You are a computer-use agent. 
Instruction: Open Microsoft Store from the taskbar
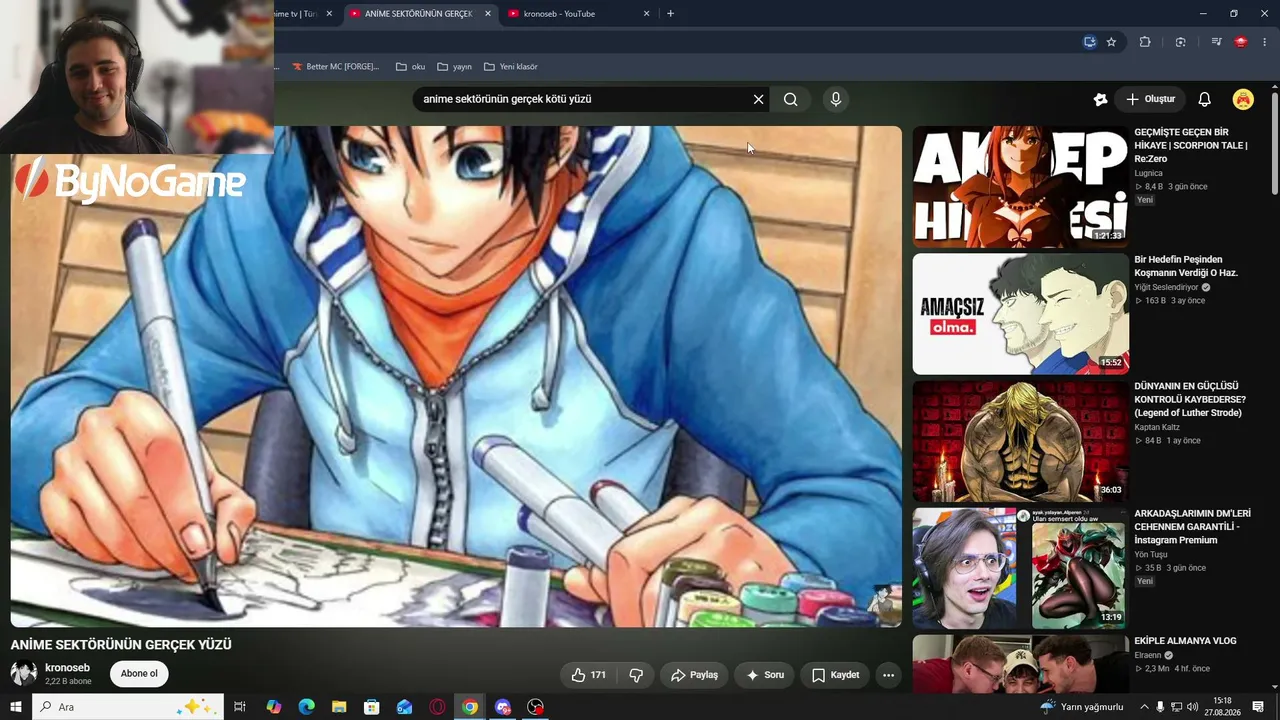click(x=372, y=707)
